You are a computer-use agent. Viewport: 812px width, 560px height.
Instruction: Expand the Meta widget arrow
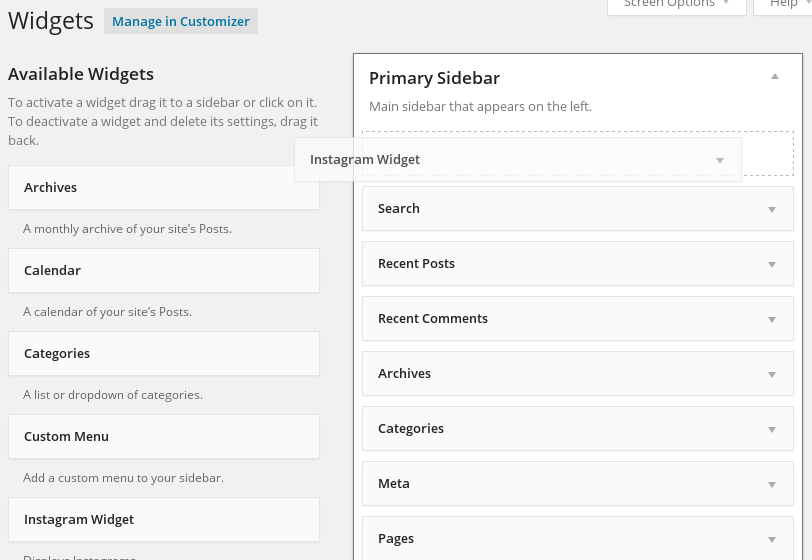click(x=772, y=484)
